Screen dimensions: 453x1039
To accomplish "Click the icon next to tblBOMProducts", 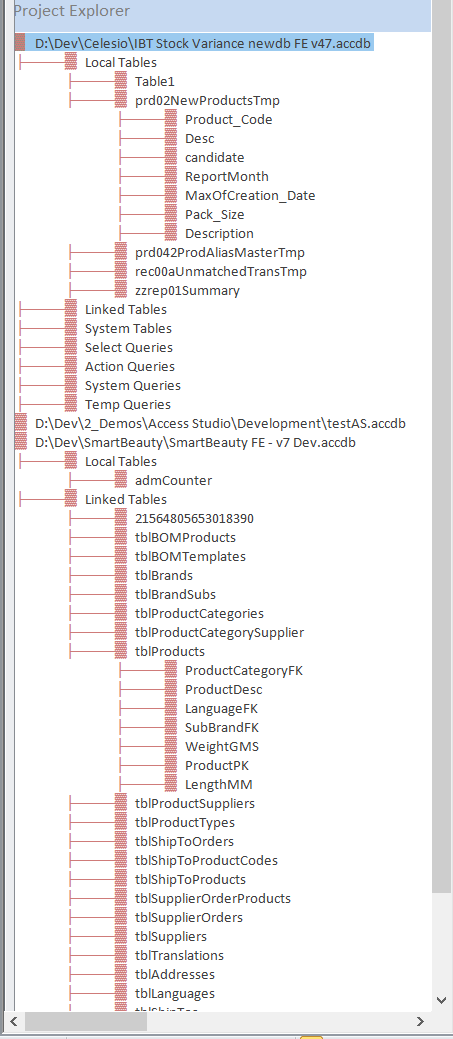I will click(121, 537).
